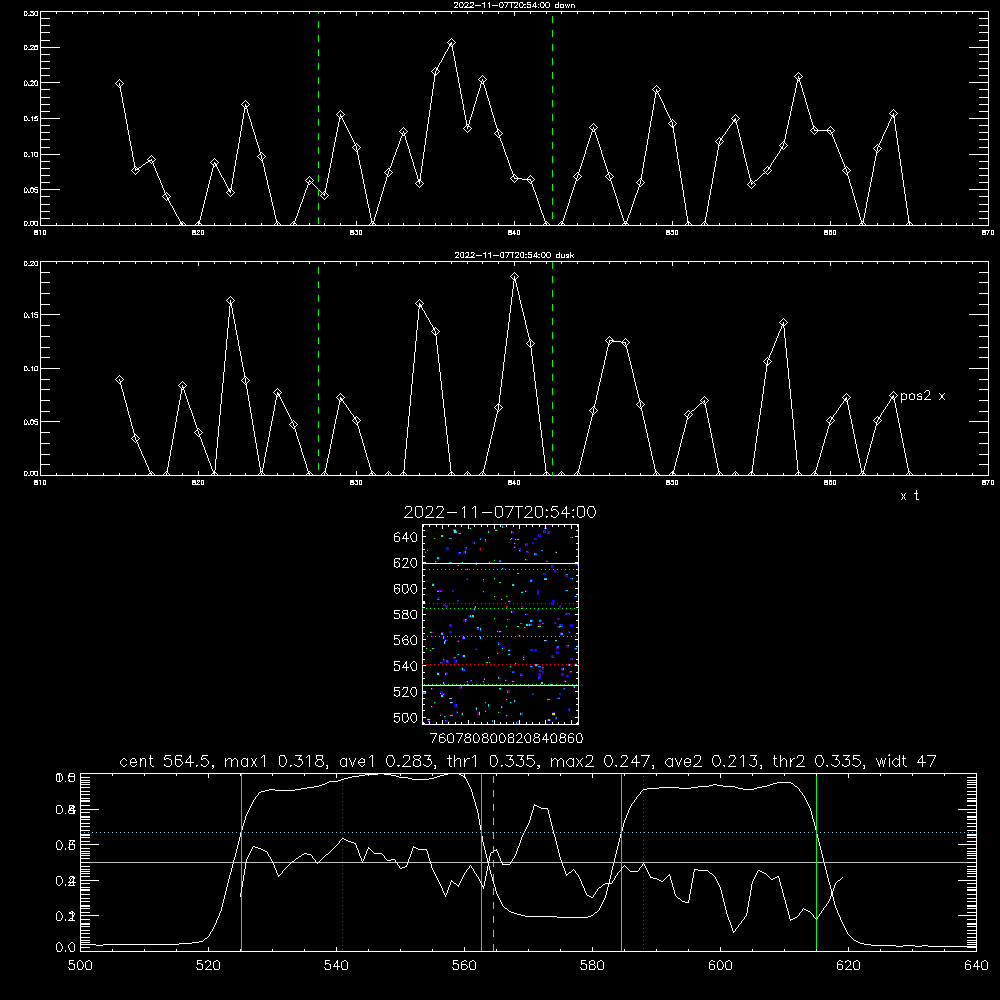Select the 'pos2 x' label in the dusk plot
The image size is (1000, 1000).
[922, 396]
